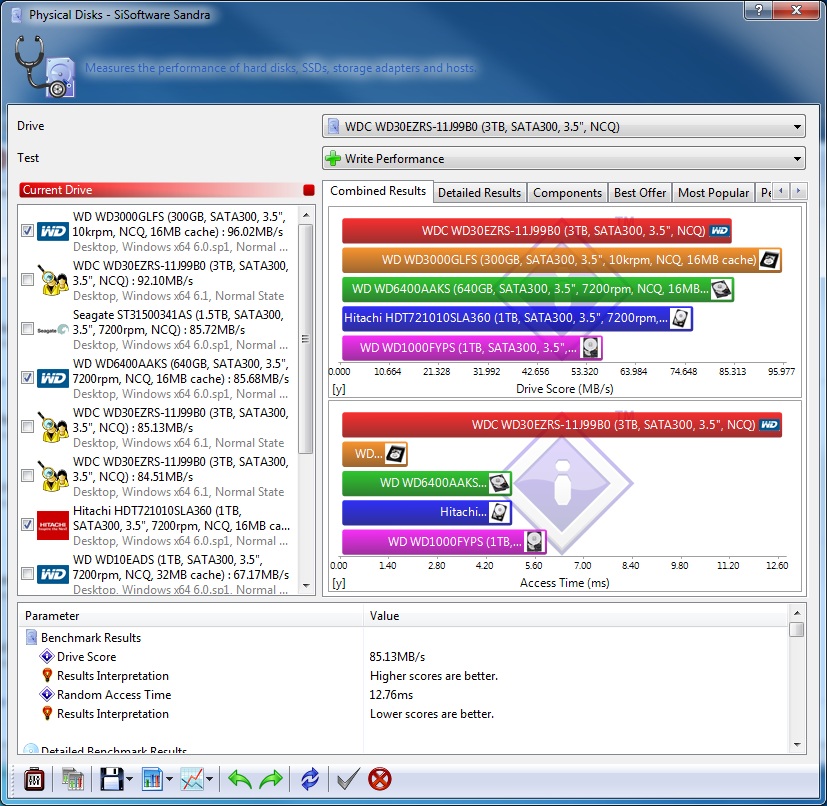Click the Benchmark Results page icon
Viewport: 827px width, 806px height.
pyautogui.click(x=31, y=637)
